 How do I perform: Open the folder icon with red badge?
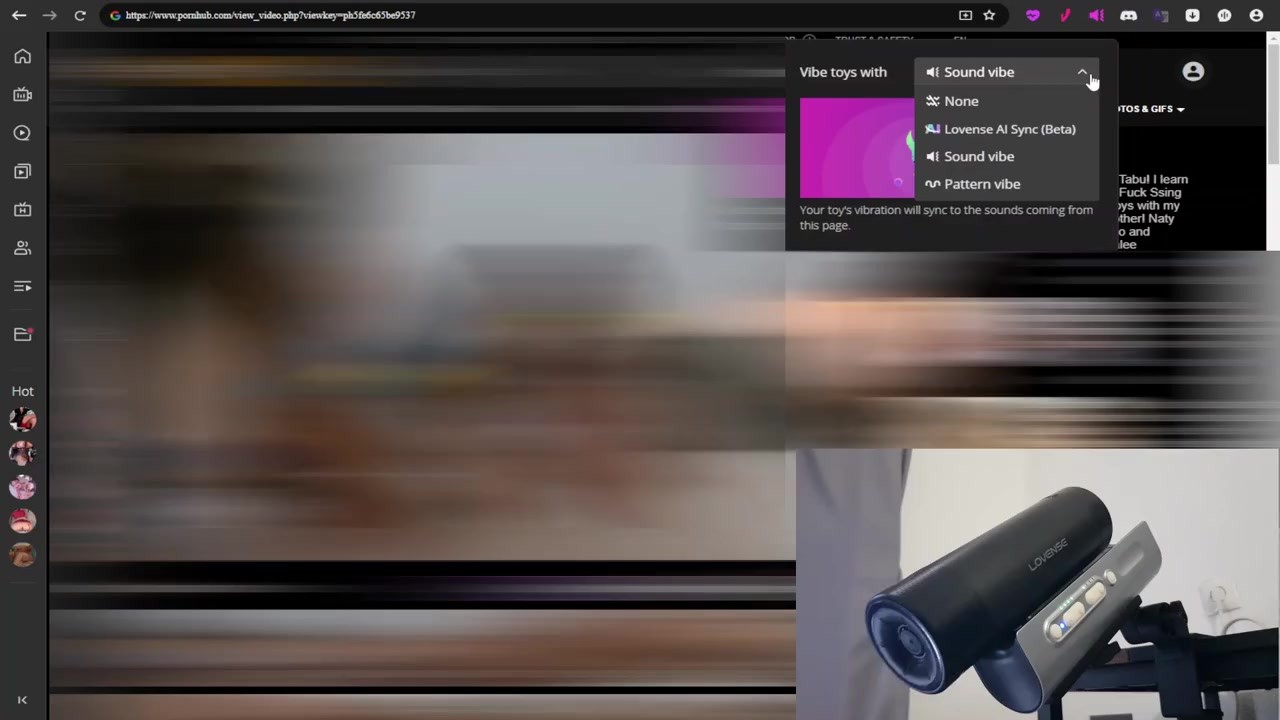point(22,334)
